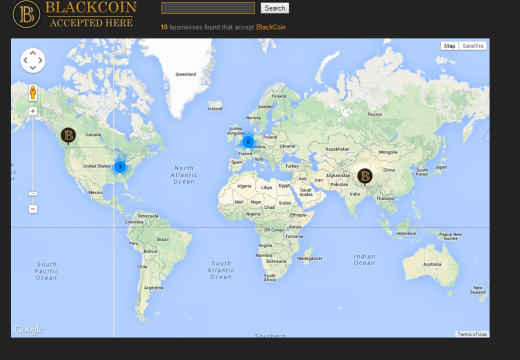Click the Iceland label on the map
This screenshot has width=520, height=360.
tap(215, 109)
